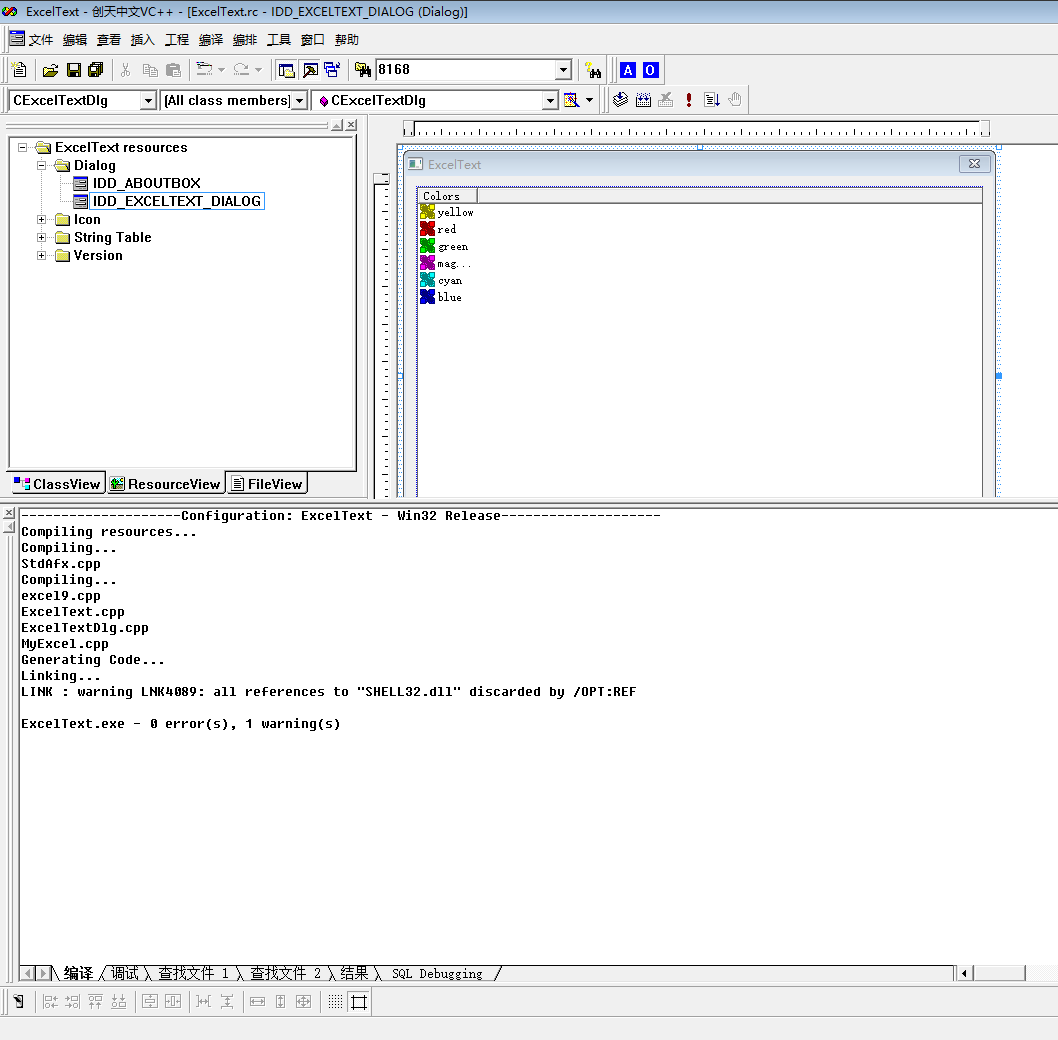Toggle the grid display dialog toolbar icon
1058x1040 pixels.
[x=335, y=1002]
